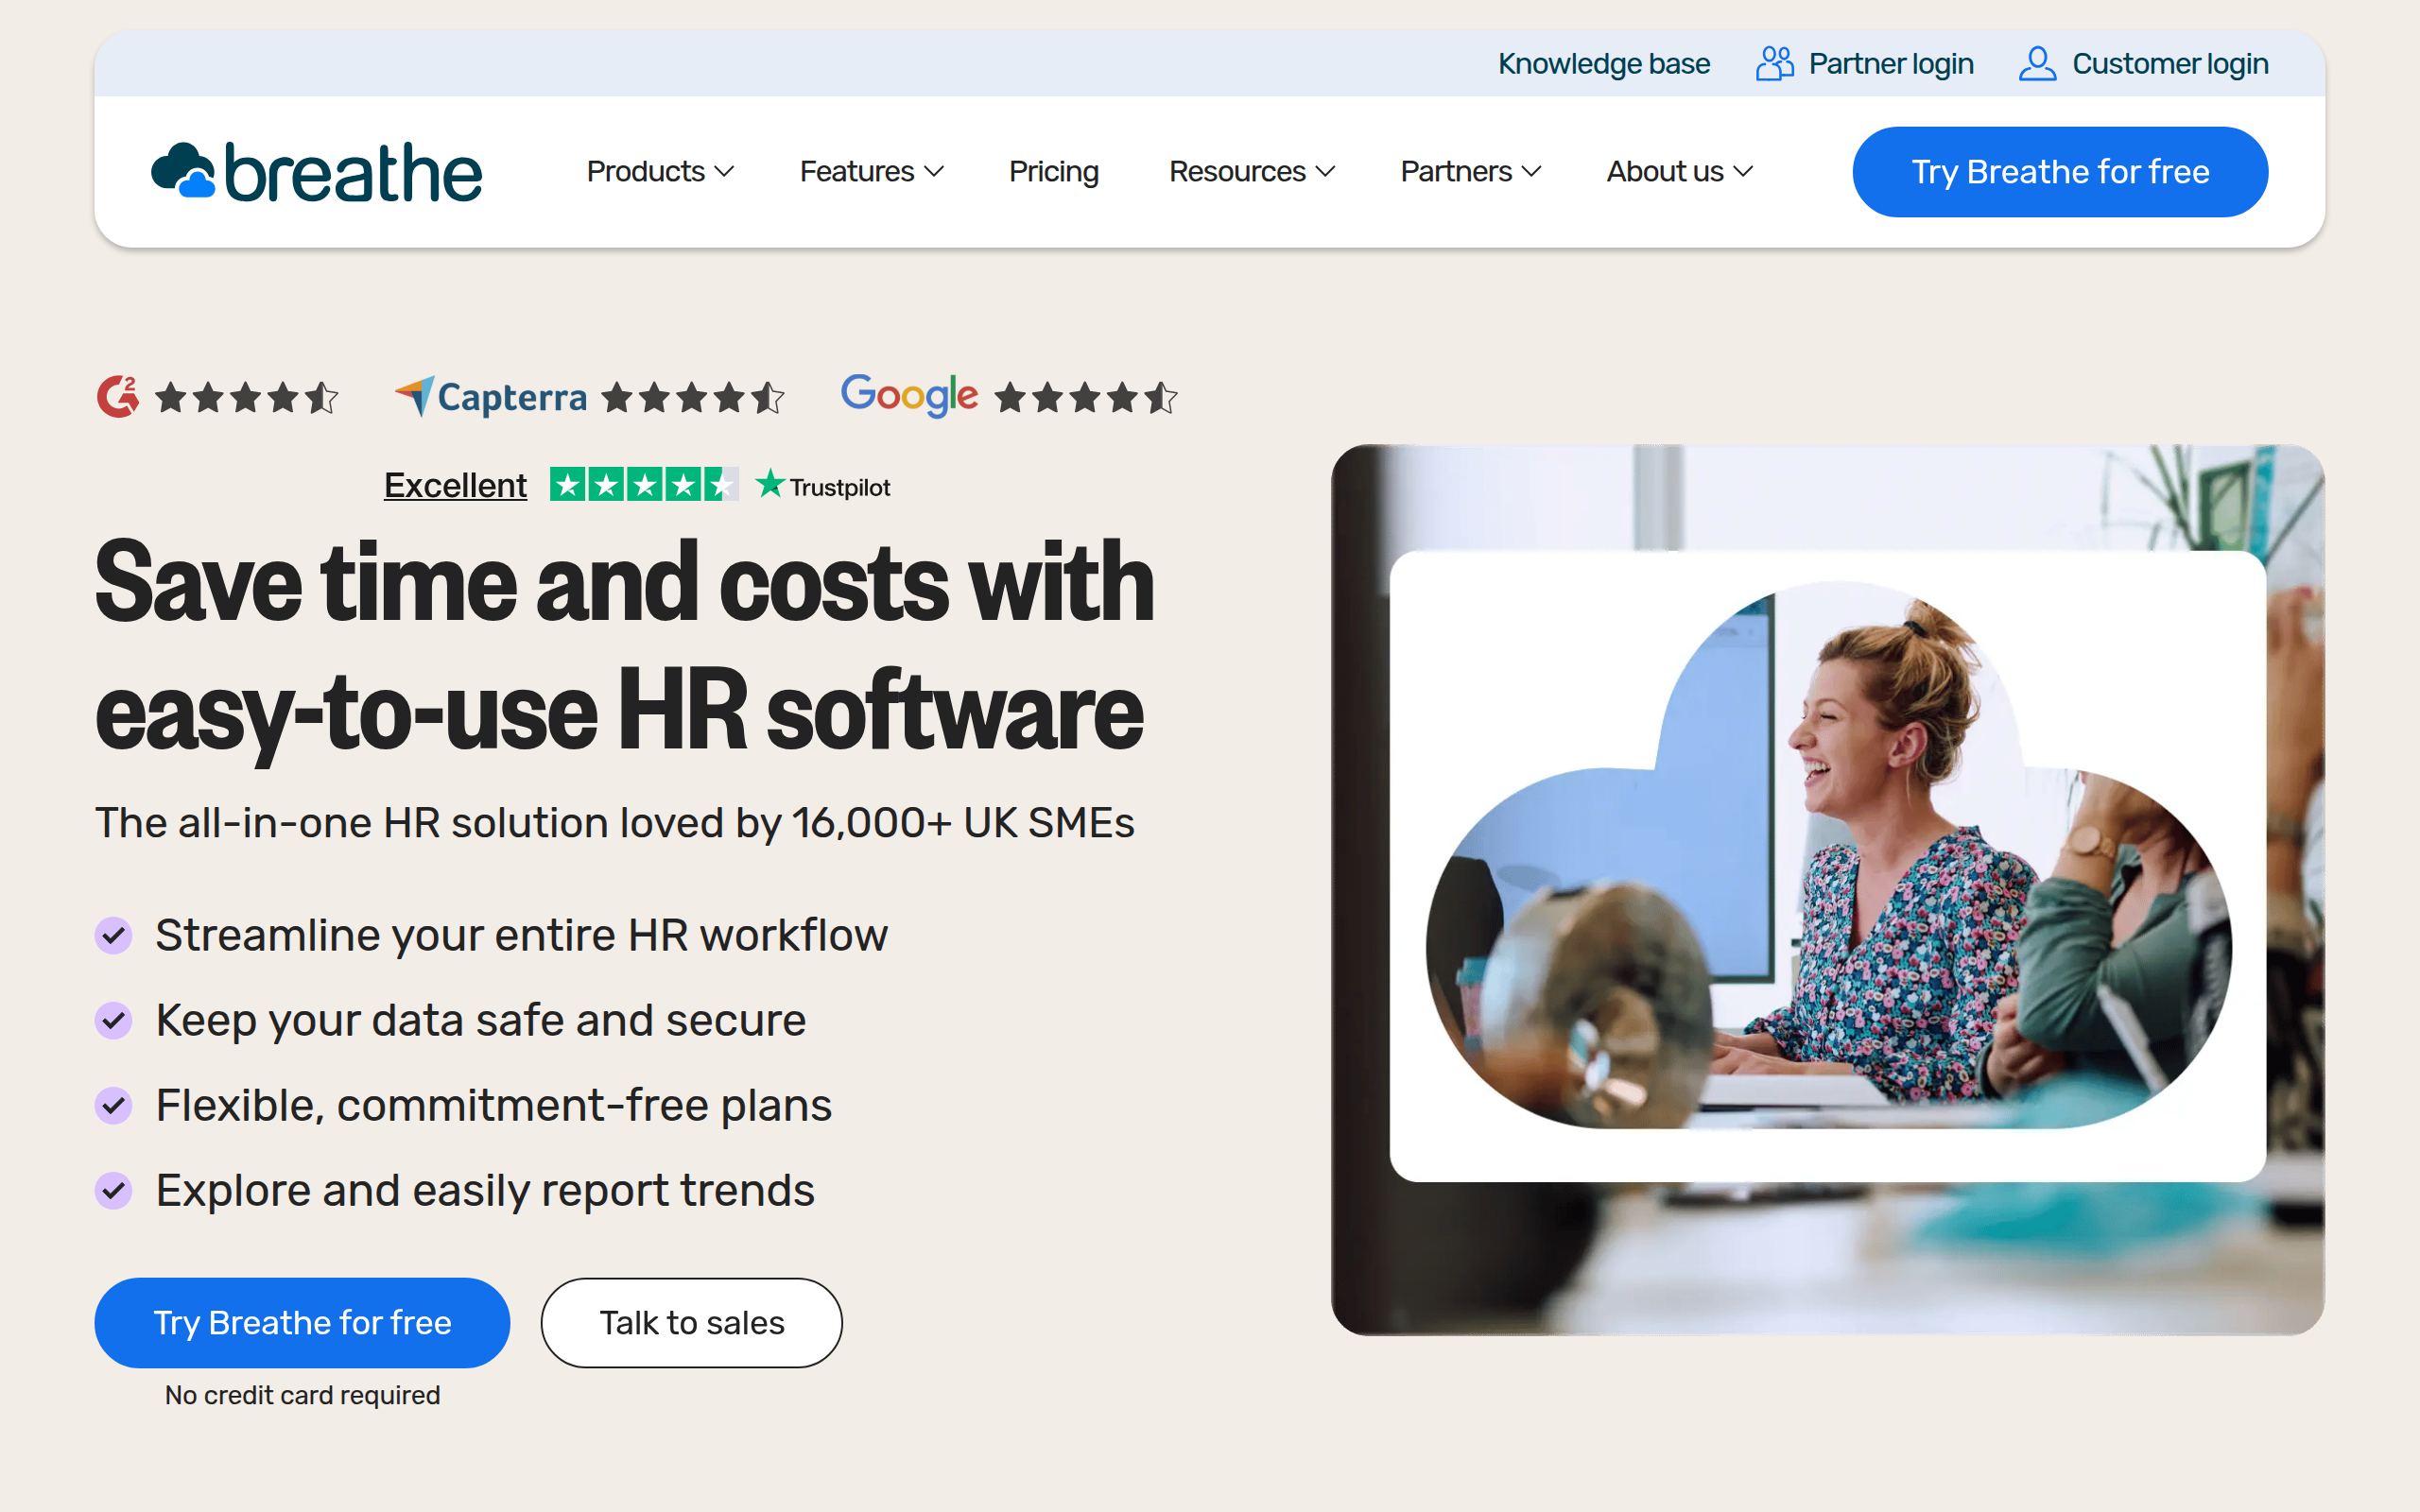Check the Streamline HR workflow checkmark
Image resolution: width=2420 pixels, height=1512 pixels.
point(114,936)
